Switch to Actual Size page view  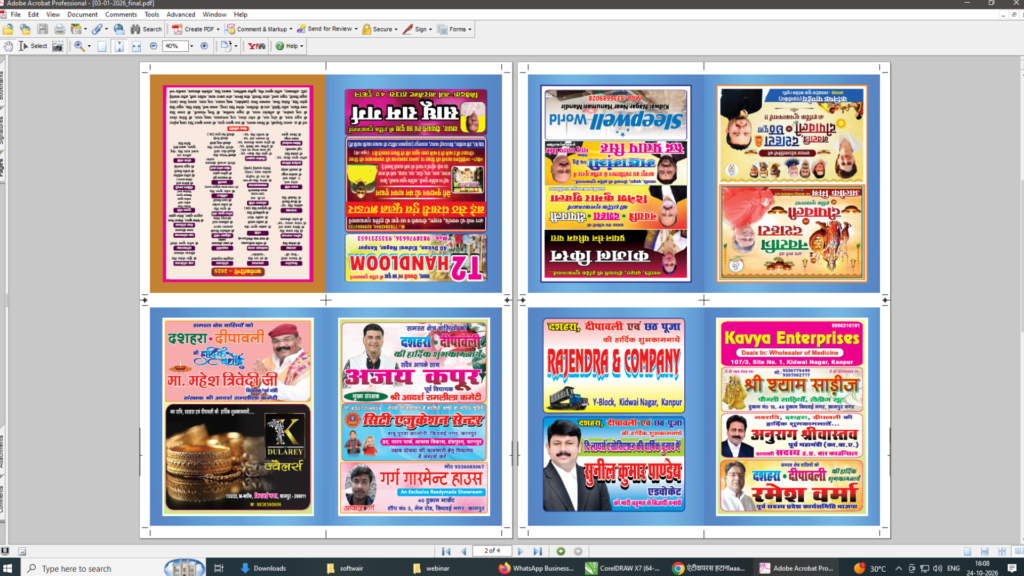[102, 46]
